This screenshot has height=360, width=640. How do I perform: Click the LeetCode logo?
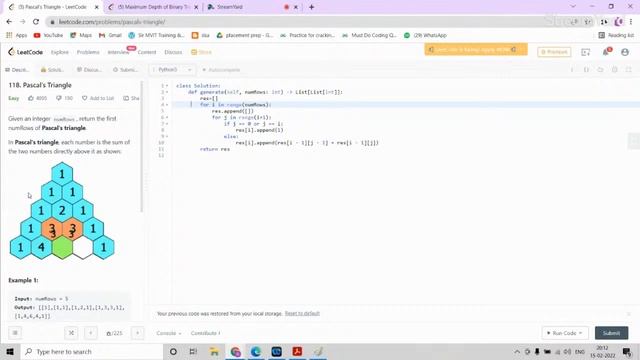point(25,52)
